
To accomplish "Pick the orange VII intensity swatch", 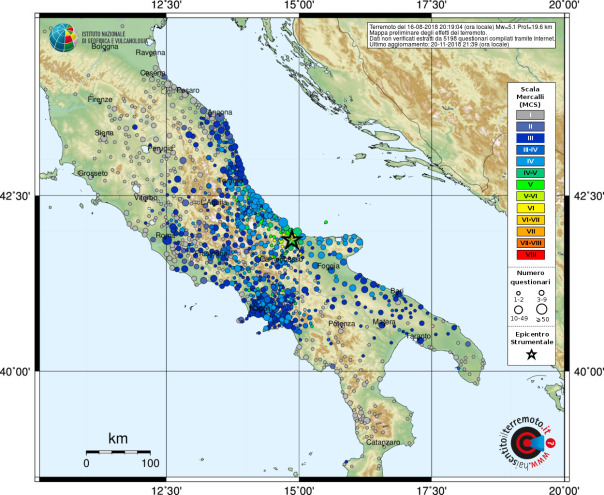I will [529, 231].
